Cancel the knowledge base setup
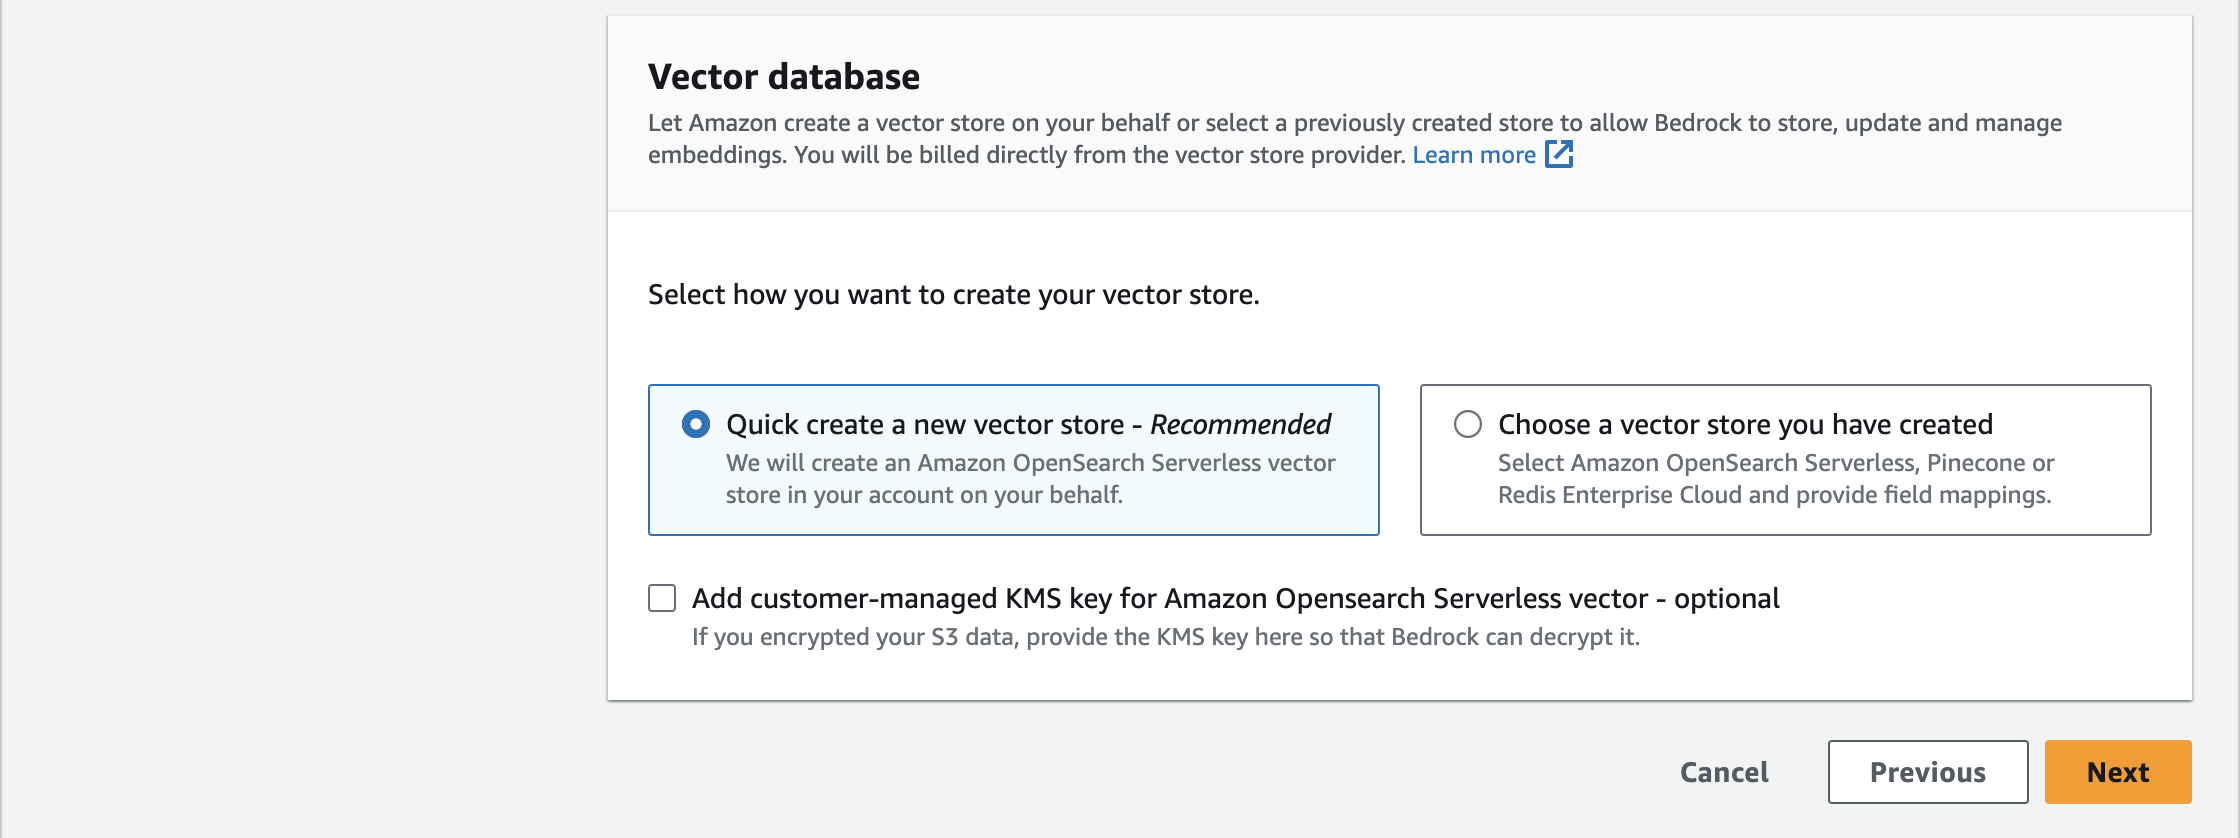The image size is (2240, 838). point(1724,772)
